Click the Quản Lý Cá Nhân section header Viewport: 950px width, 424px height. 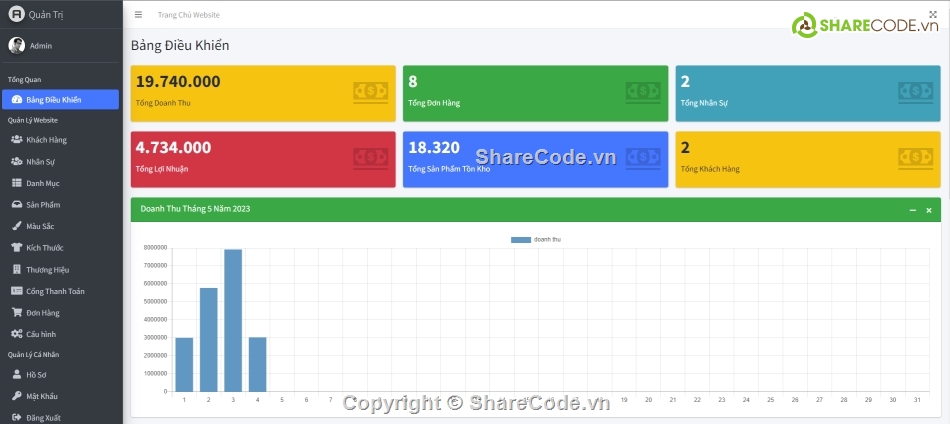33,354
